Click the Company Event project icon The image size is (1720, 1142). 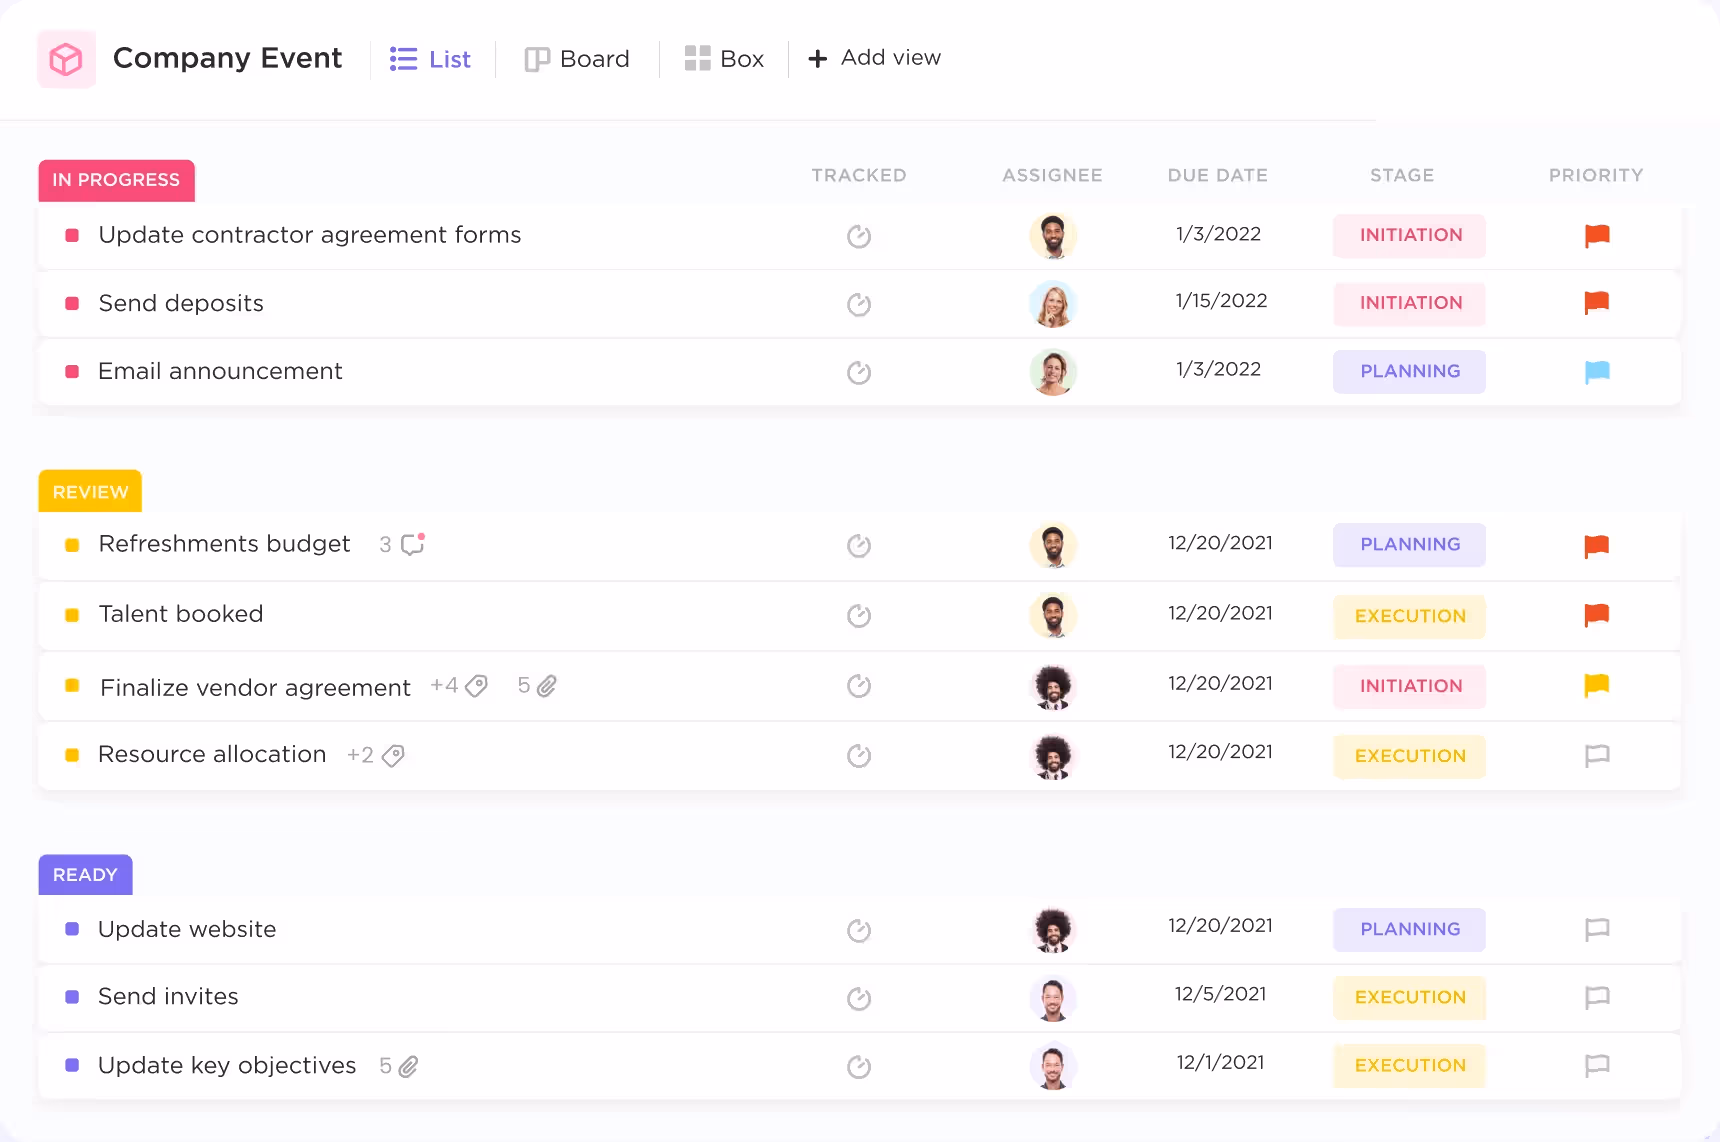[66, 59]
